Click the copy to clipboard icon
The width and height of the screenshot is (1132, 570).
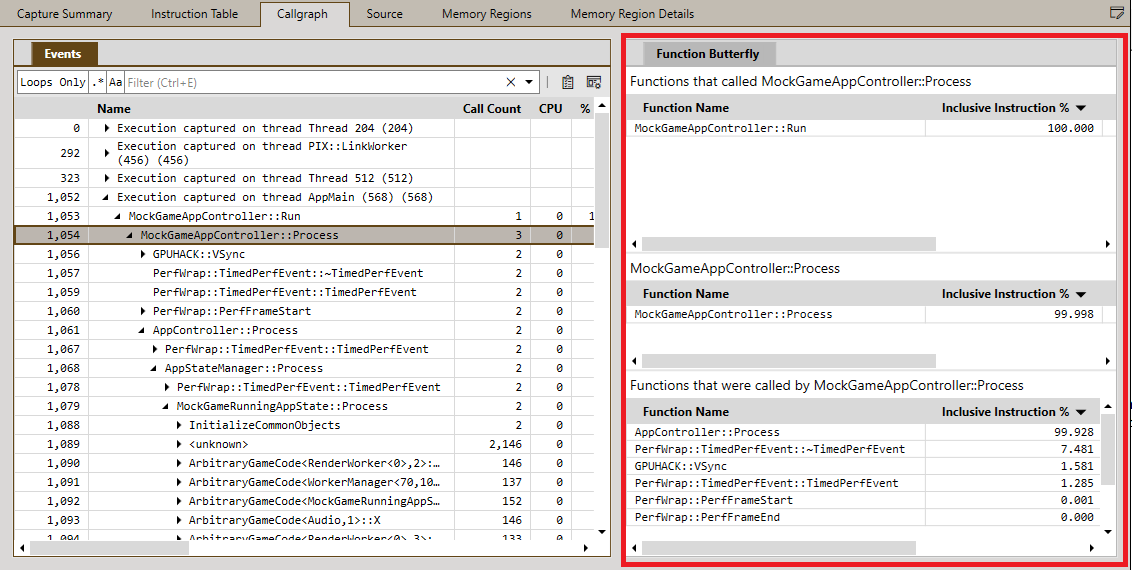(567, 82)
